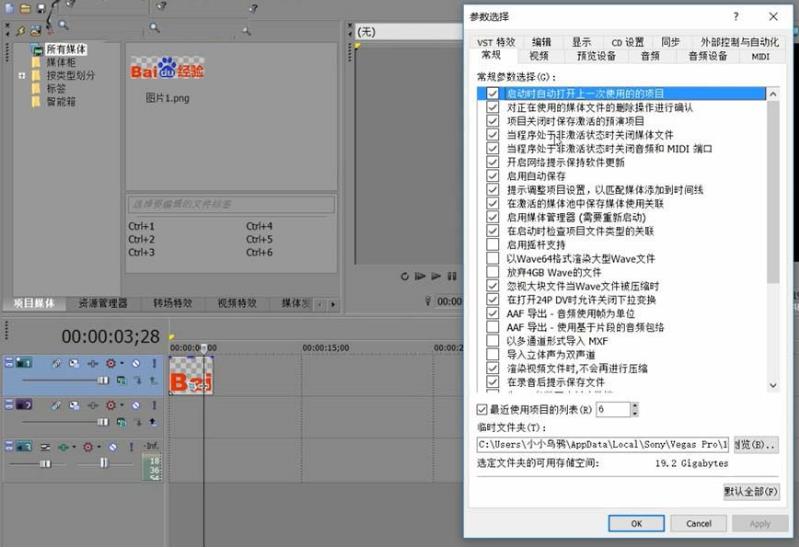This screenshot has width=799, height=548.
Task: Show more panel tabs via the right arrow
Action: pos(333,304)
